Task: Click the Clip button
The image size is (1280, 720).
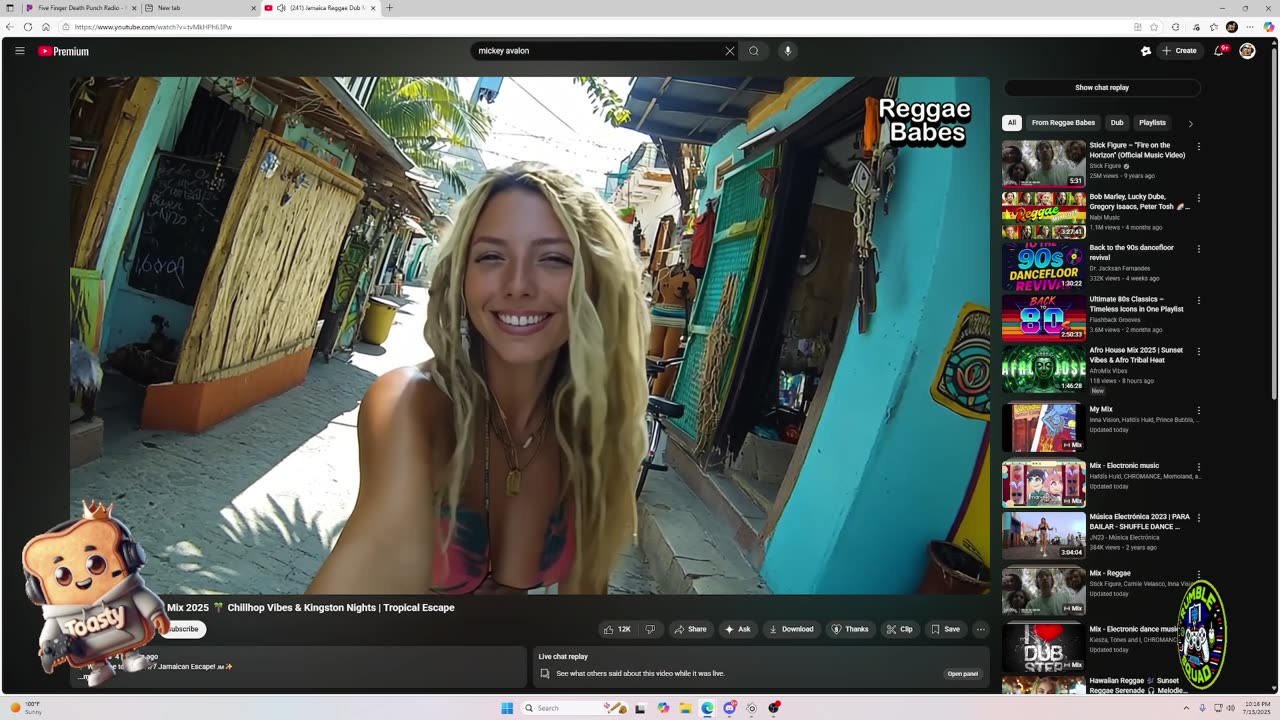Action: pyautogui.click(x=899, y=629)
